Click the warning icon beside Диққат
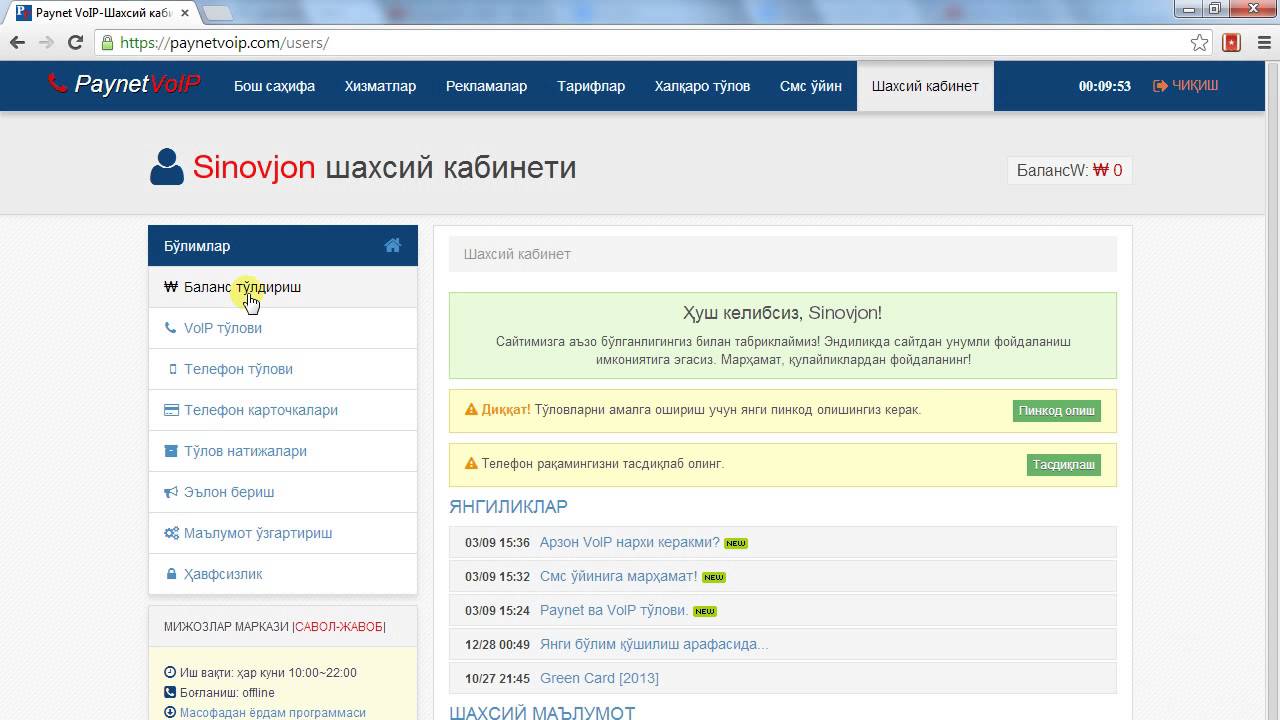Viewport: 1280px width, 720px height. 471,410
